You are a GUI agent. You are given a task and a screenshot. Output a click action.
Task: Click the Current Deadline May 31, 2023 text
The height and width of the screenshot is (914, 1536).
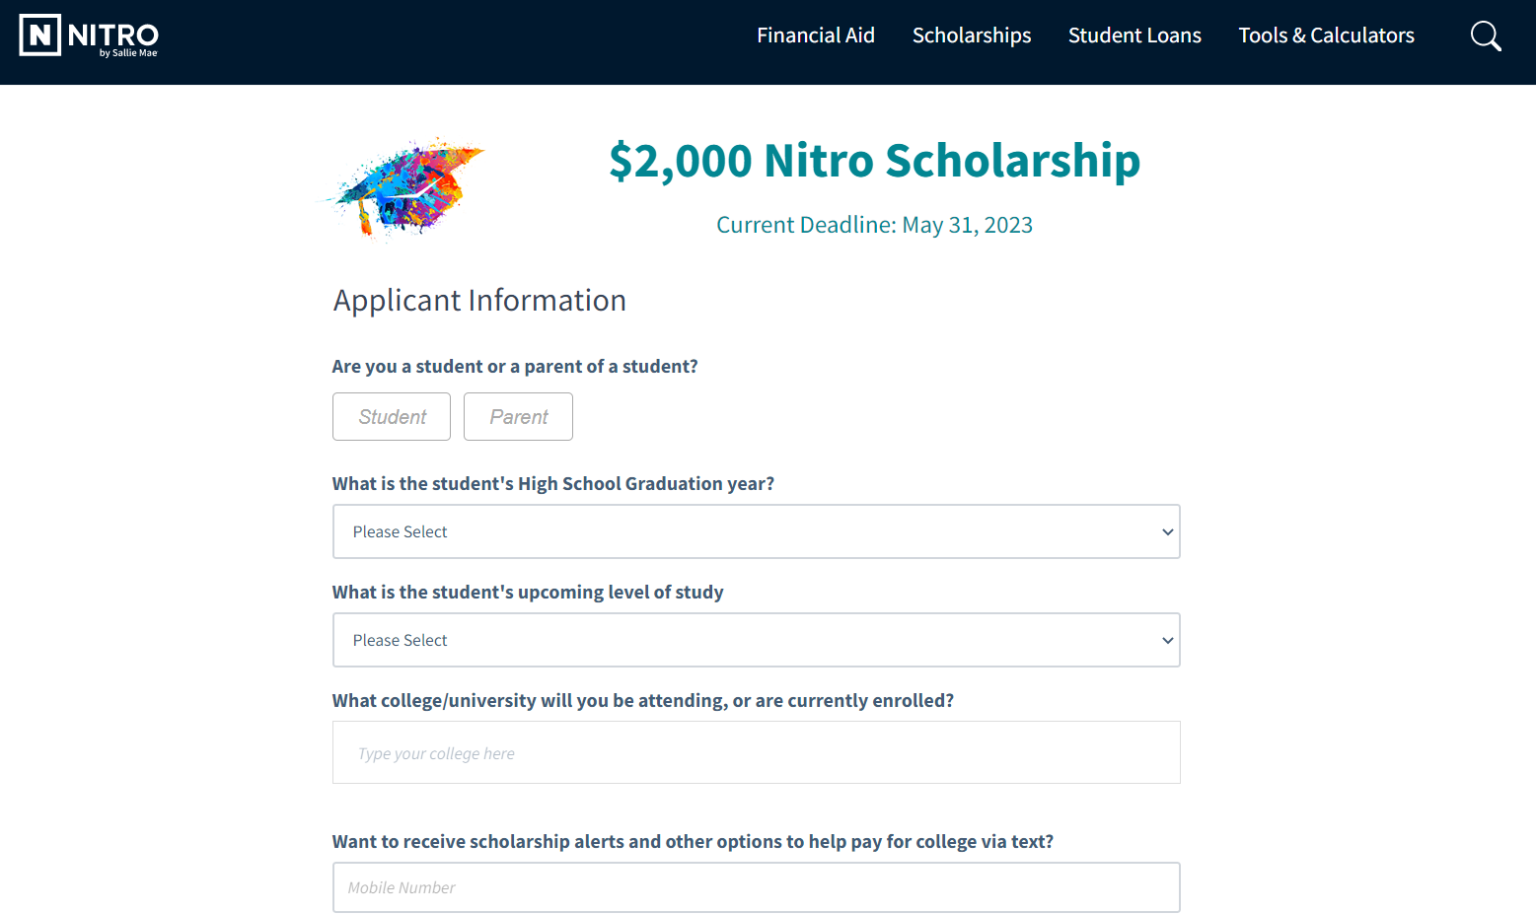[874, 225]
